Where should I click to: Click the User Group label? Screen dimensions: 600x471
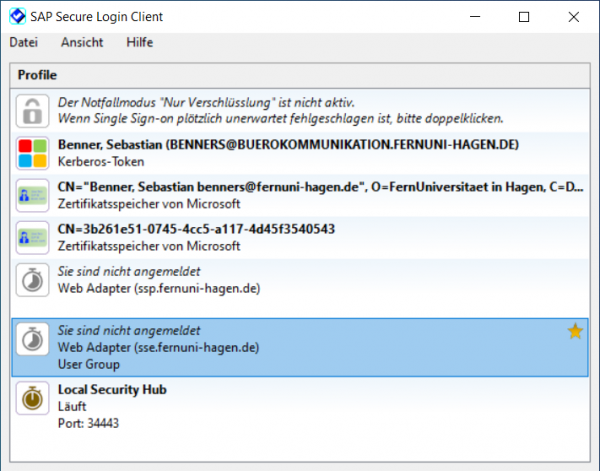click(x=89, y=364)
